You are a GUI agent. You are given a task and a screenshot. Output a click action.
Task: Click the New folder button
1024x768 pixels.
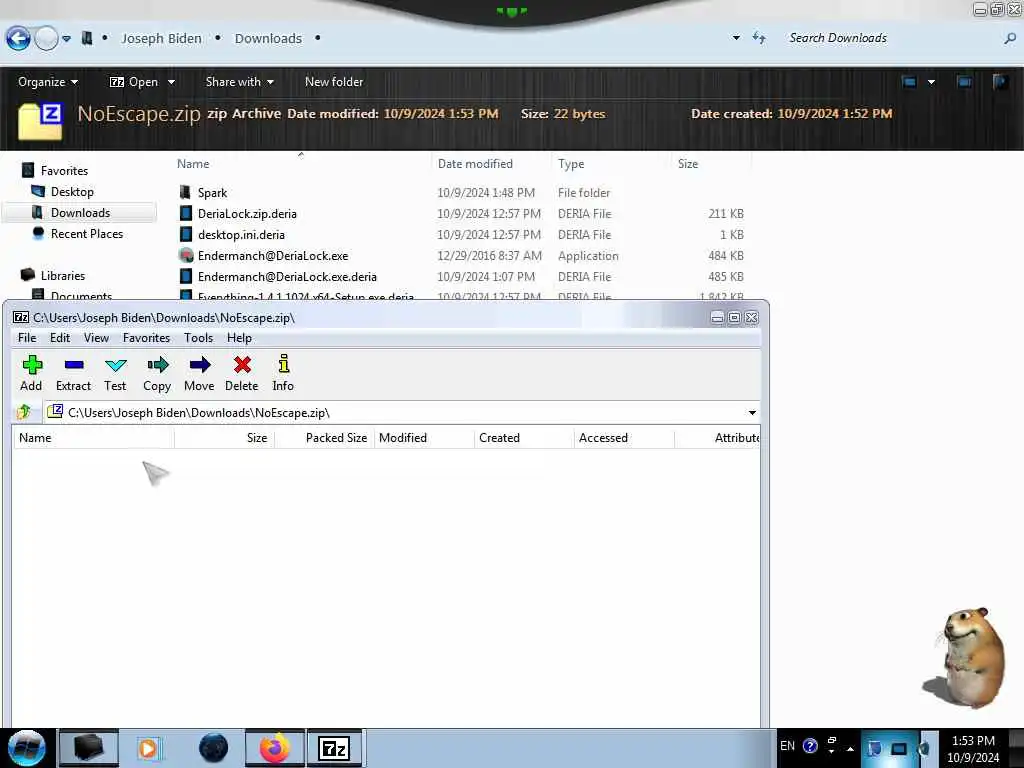click(x=334, y=82)
